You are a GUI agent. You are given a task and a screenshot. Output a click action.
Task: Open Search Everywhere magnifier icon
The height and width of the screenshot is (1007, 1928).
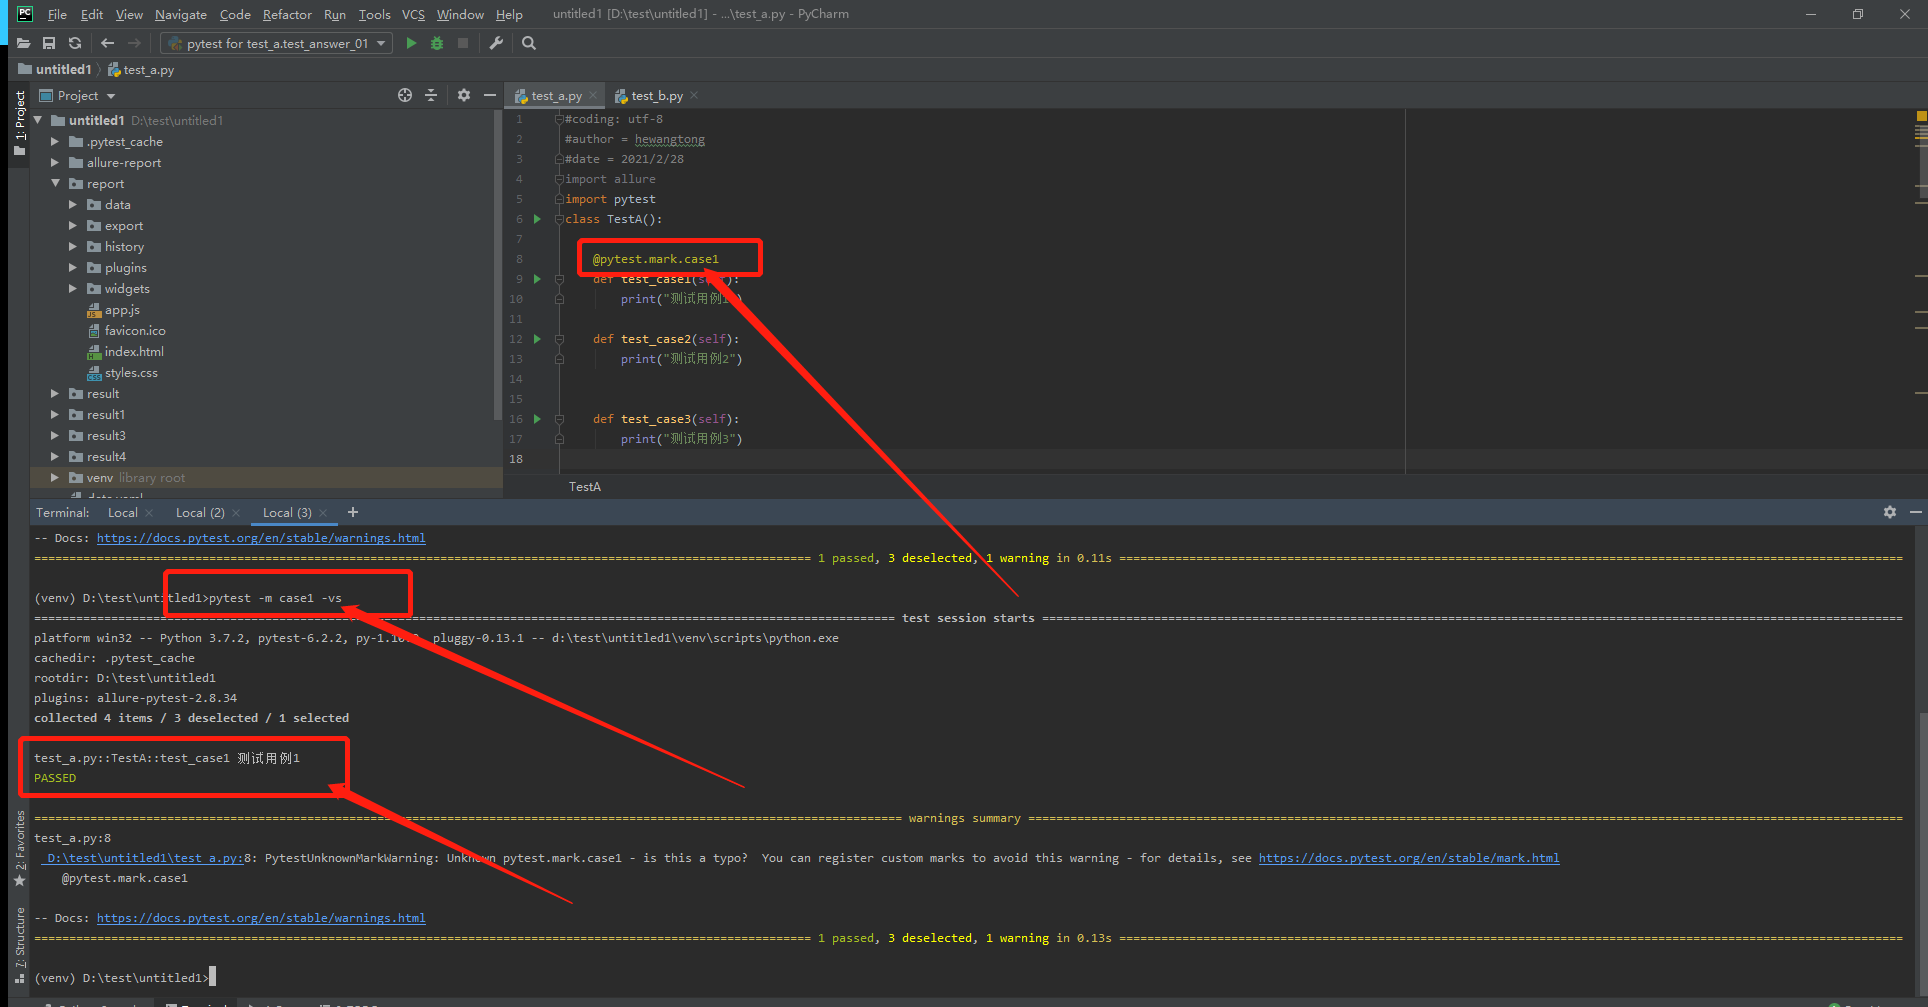point(529,43)
